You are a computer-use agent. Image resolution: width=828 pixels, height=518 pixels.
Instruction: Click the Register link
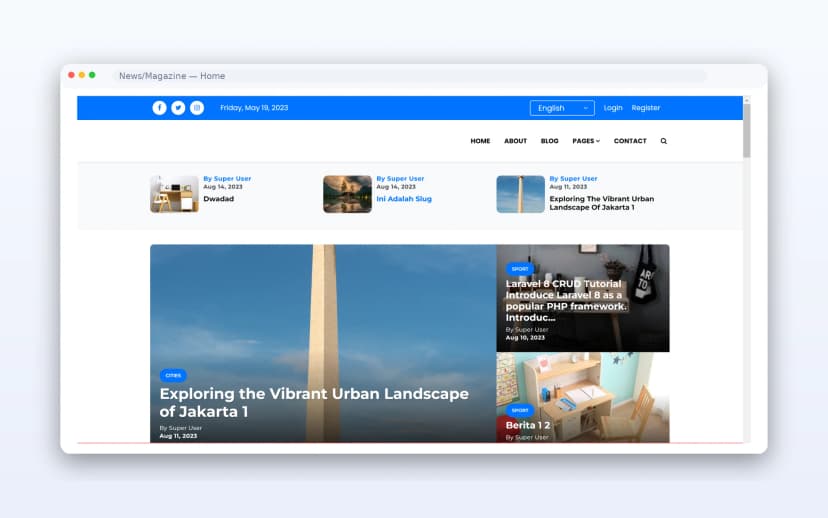646,108
